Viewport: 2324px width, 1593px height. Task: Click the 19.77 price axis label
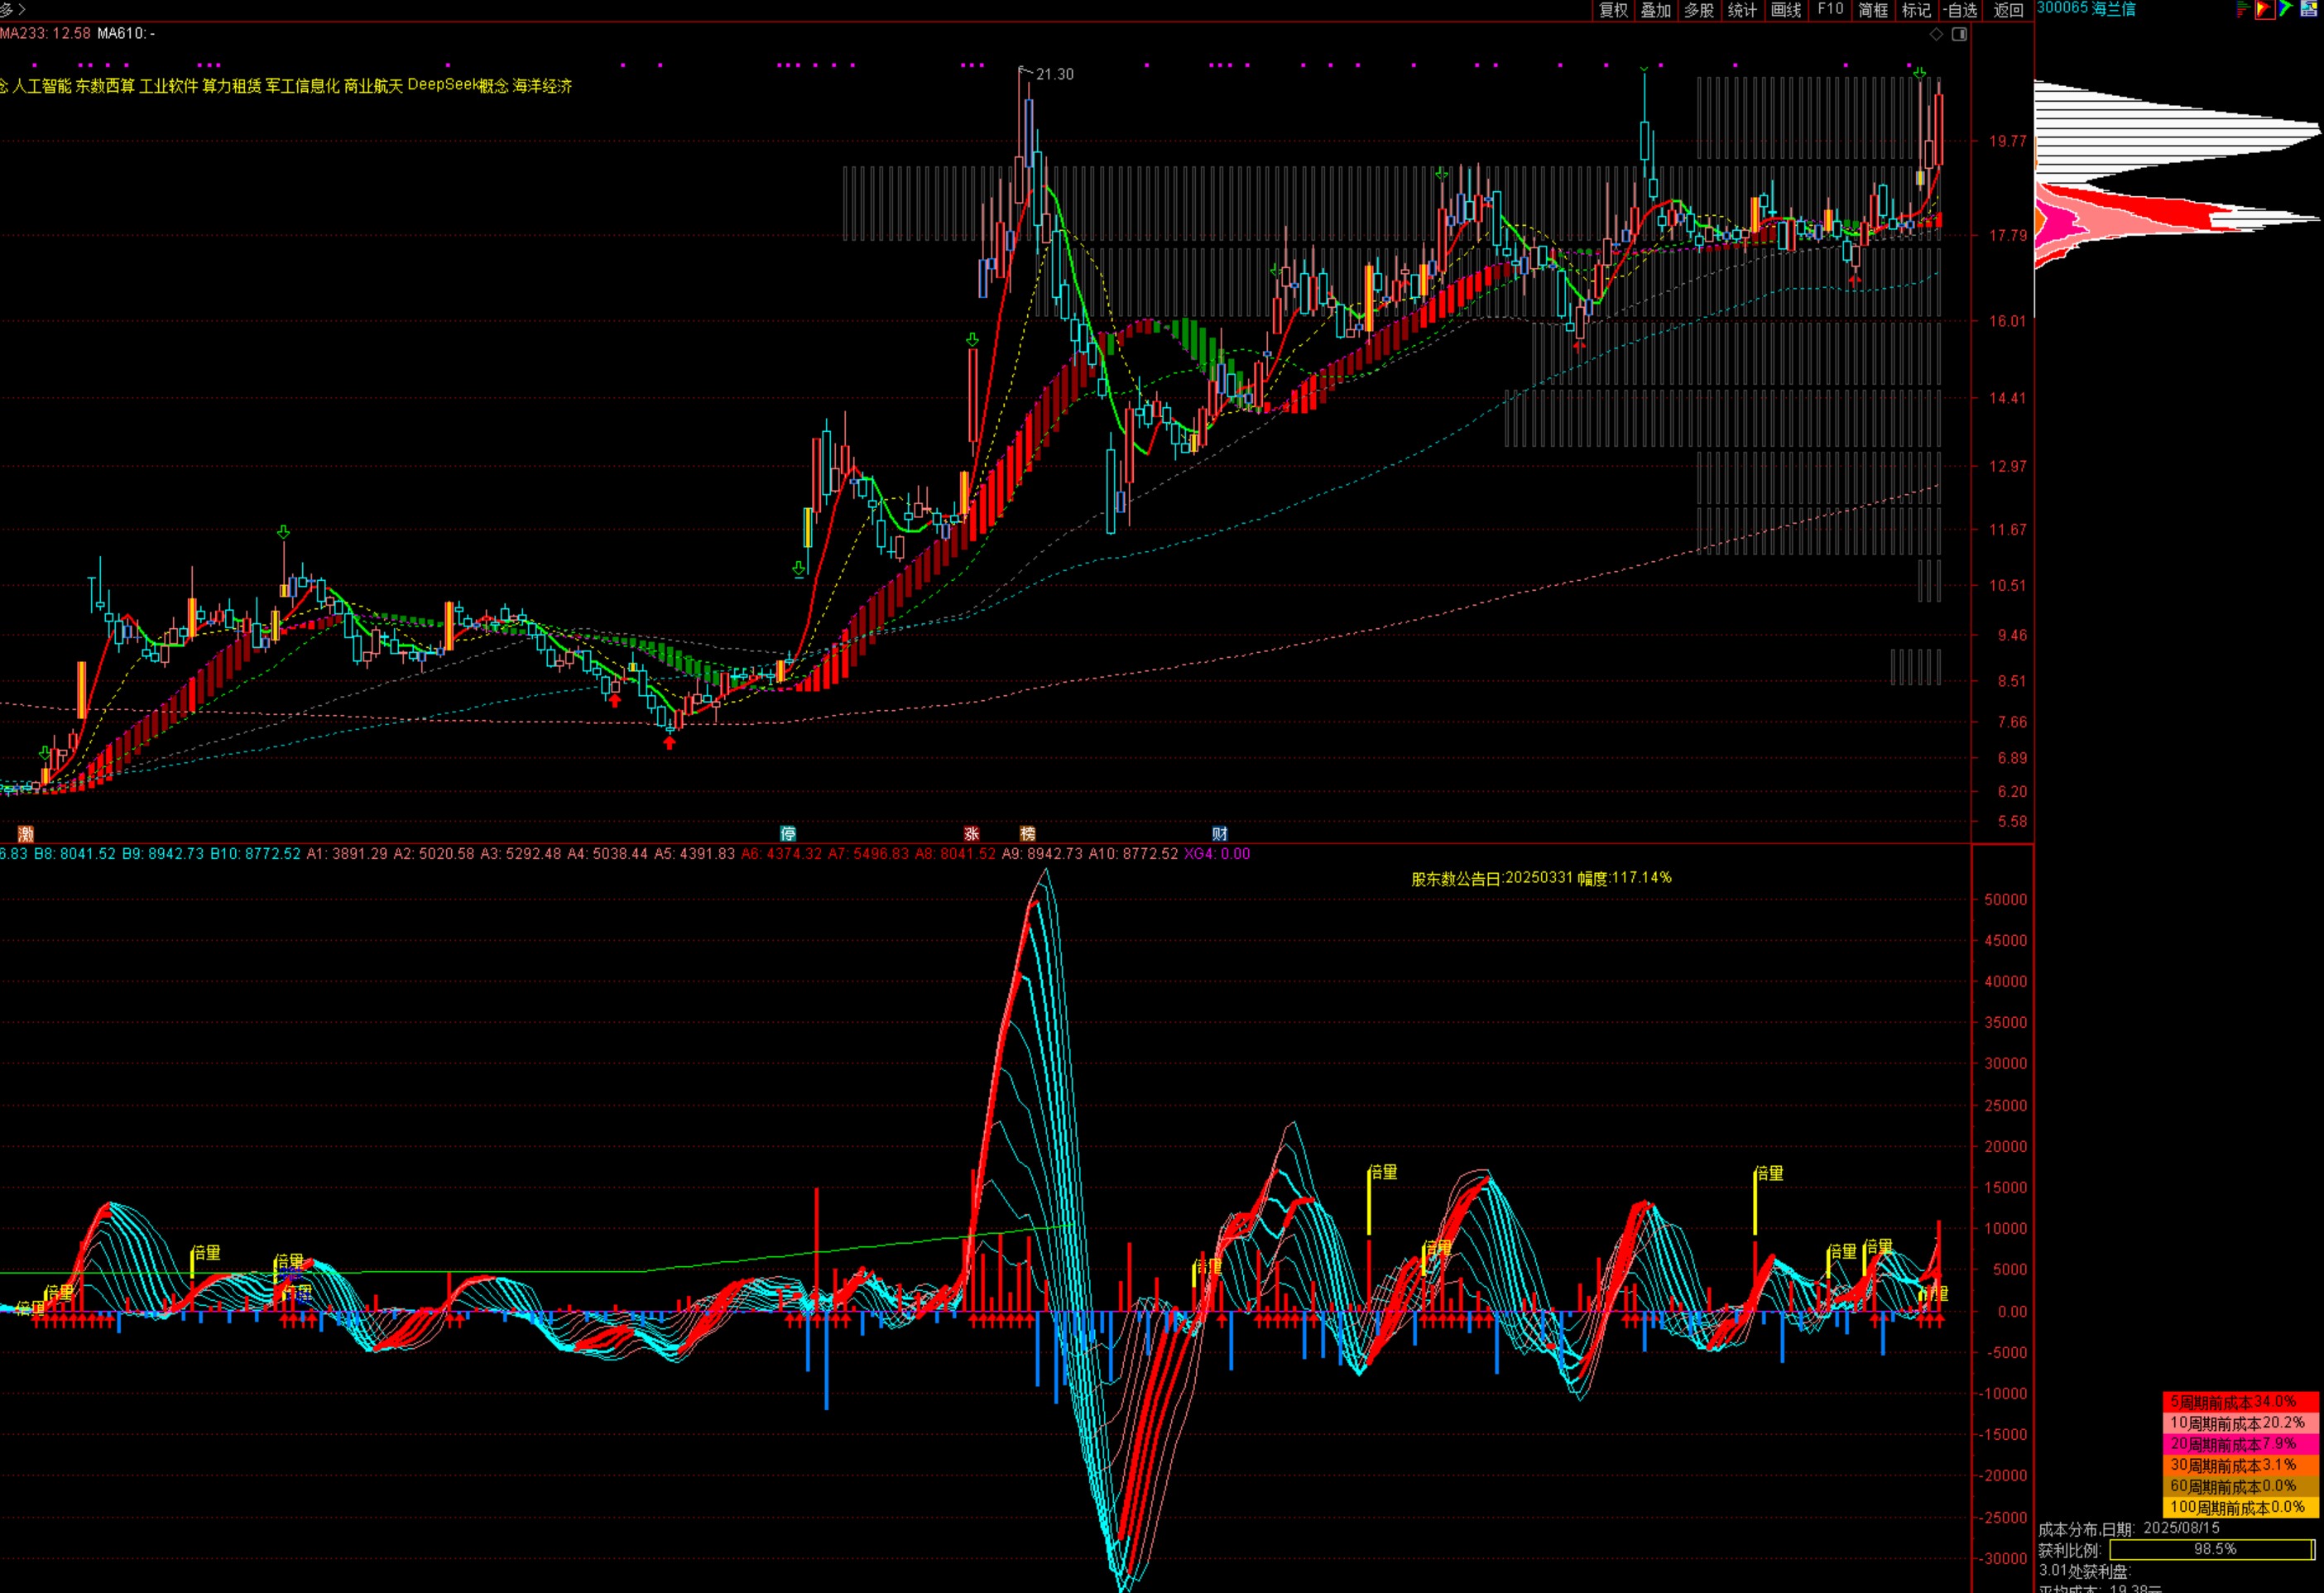(x=2008, y=141)
